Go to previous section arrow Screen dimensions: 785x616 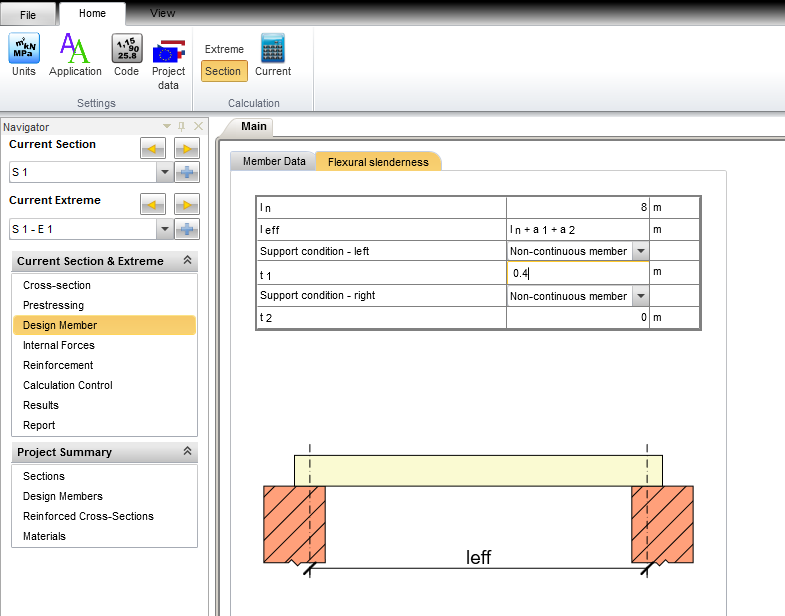click(152, 149)
